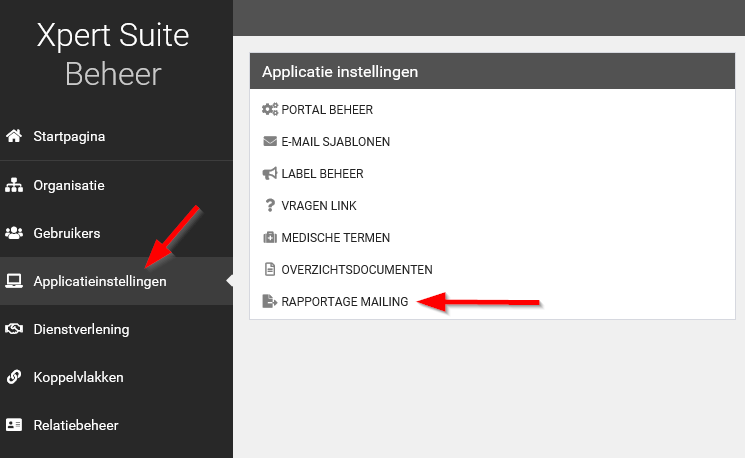Choose the E-mail Sjablonen link
This screenshot has width=745, height=458.
(x=336, y=142)
